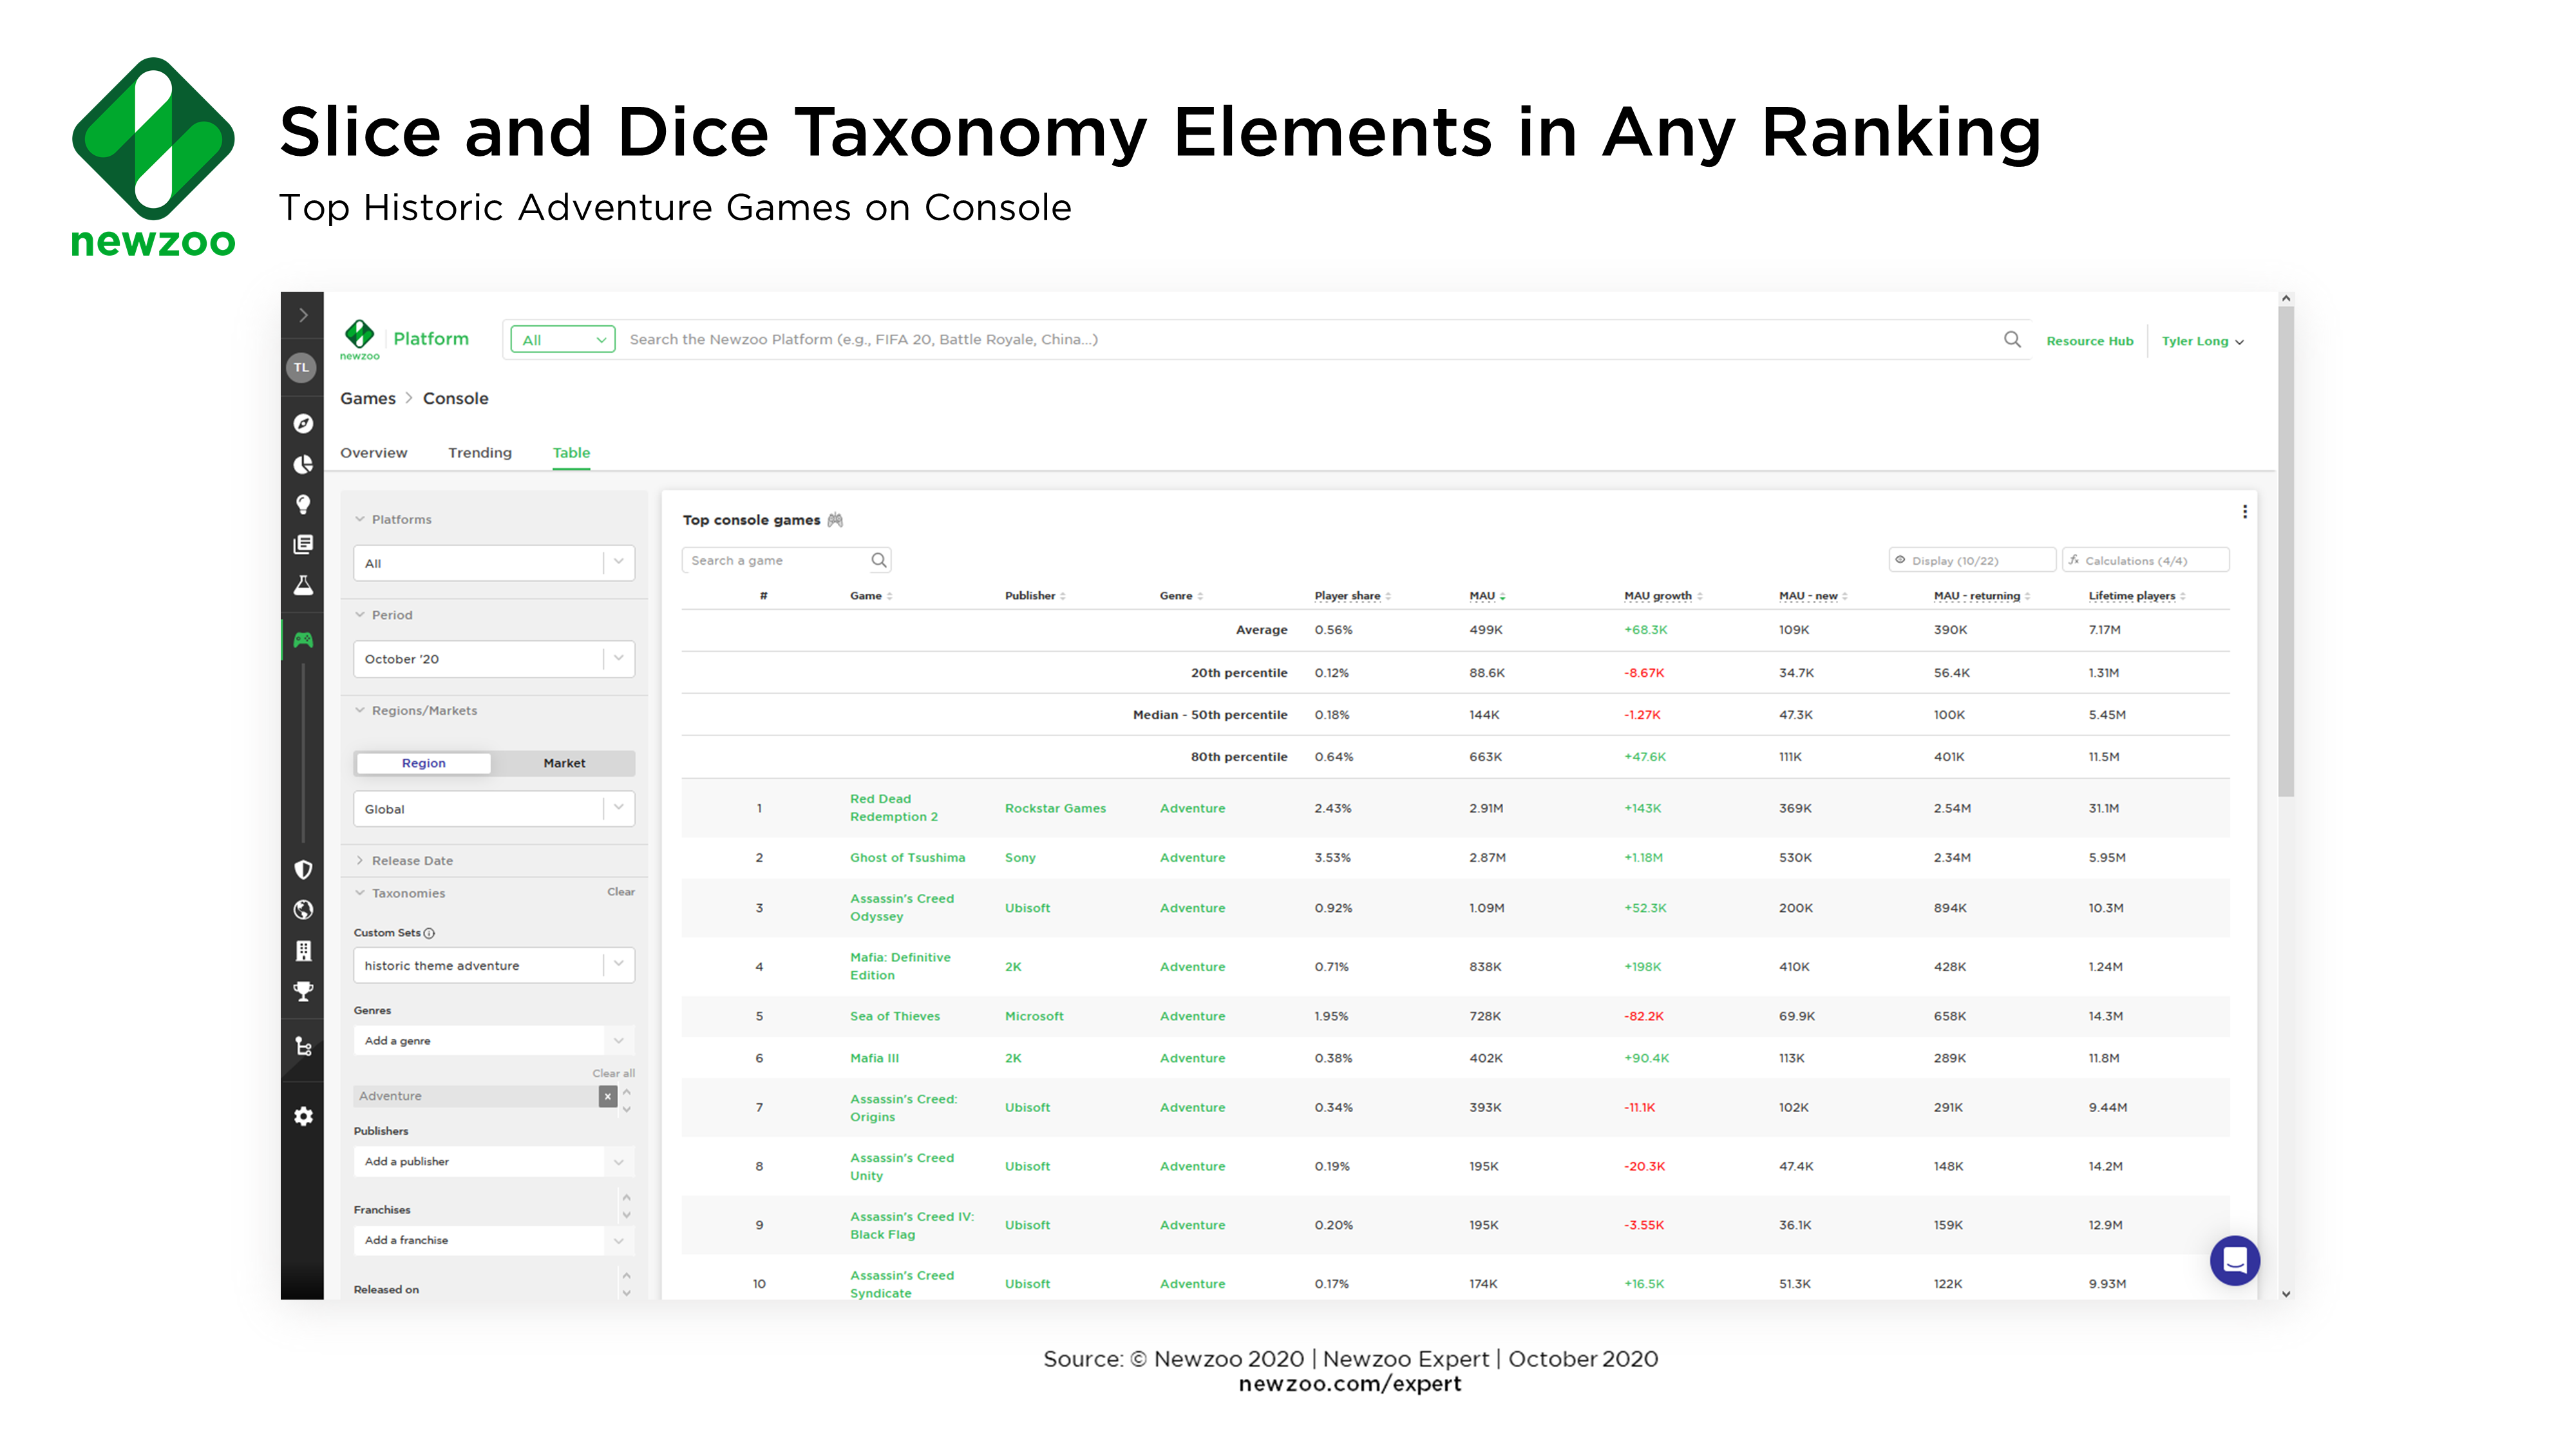Collapse the Regions/Markets filter section
This screenshot has width=2576, height=1449.
click(416, 711)
